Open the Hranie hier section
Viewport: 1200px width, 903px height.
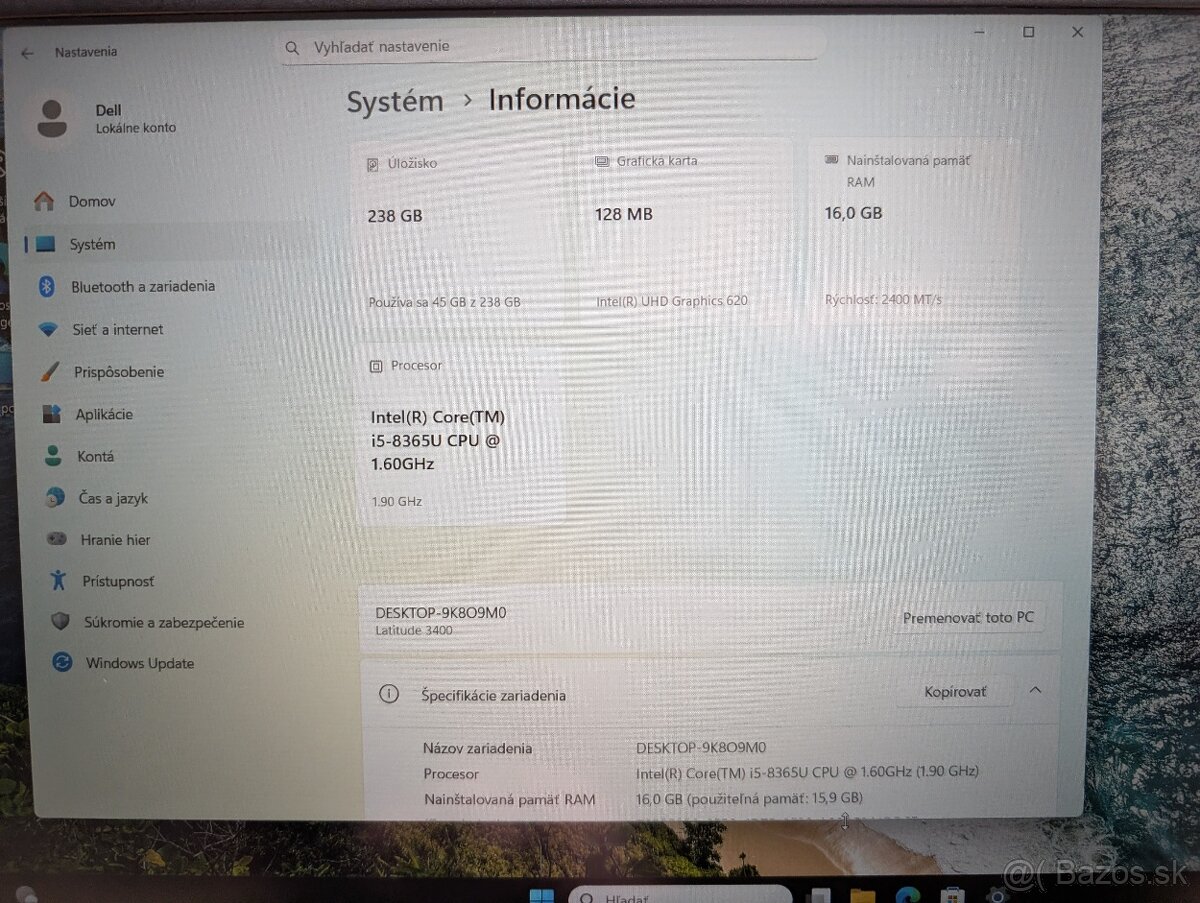(113, 540)
